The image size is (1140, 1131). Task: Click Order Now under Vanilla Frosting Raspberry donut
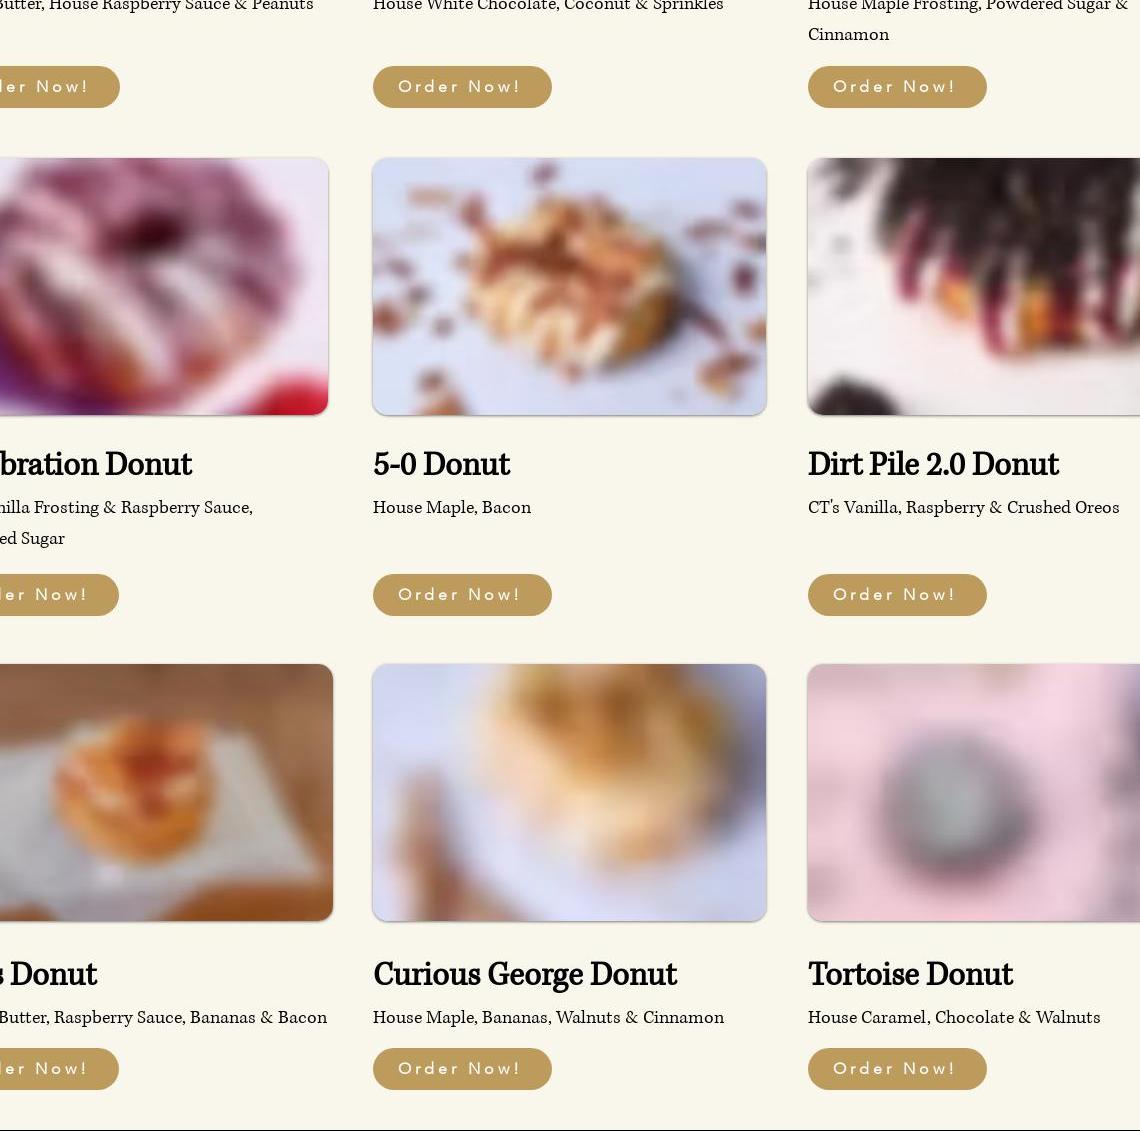point(59,595)
